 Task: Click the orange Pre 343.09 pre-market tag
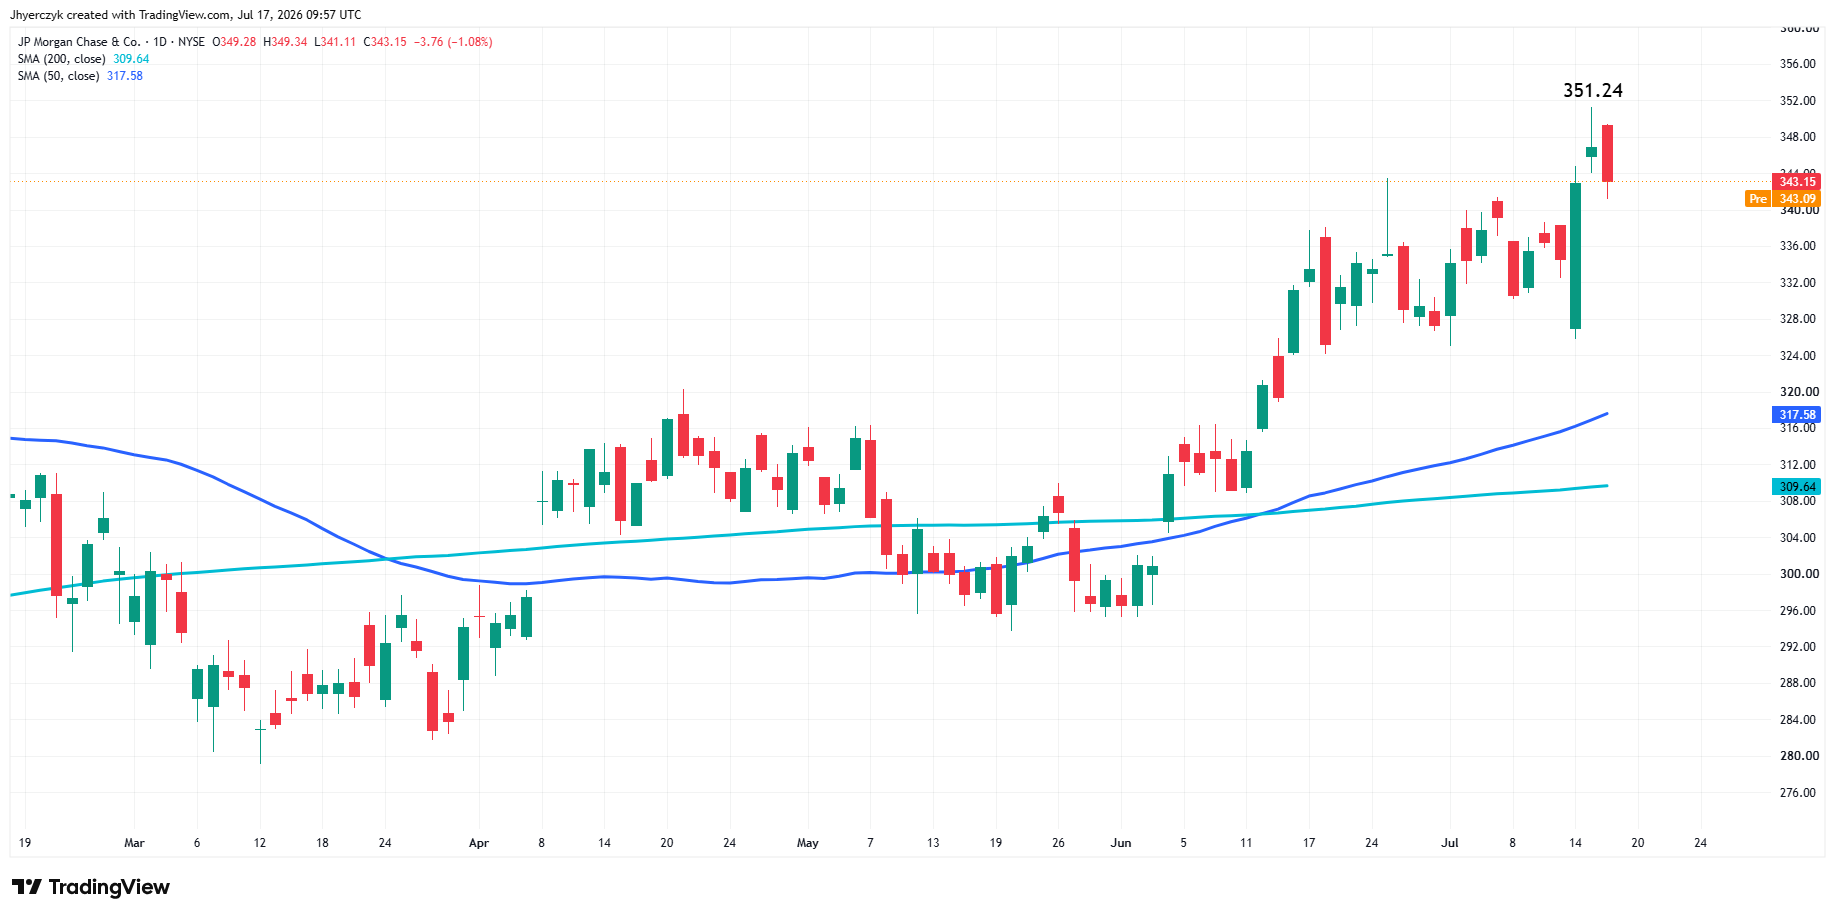tap(1783, 199)
